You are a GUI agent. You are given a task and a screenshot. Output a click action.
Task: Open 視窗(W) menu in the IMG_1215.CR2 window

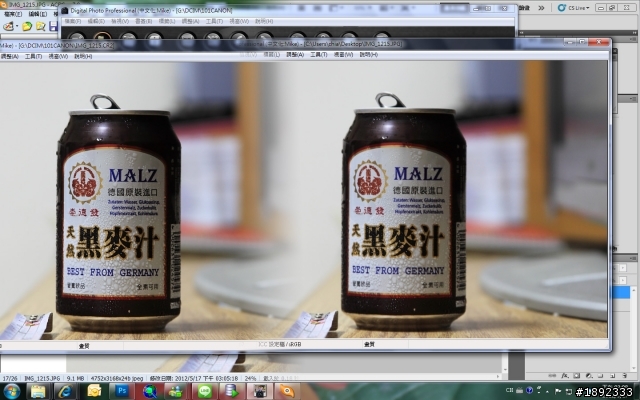[x=58, y=56]
